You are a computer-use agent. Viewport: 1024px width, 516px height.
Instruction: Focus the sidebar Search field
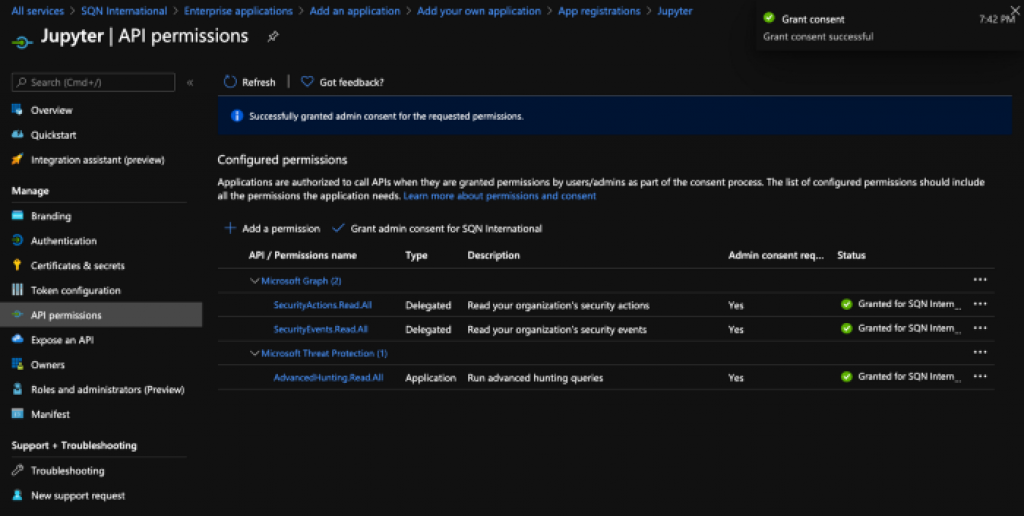click(x=93, y=82)
